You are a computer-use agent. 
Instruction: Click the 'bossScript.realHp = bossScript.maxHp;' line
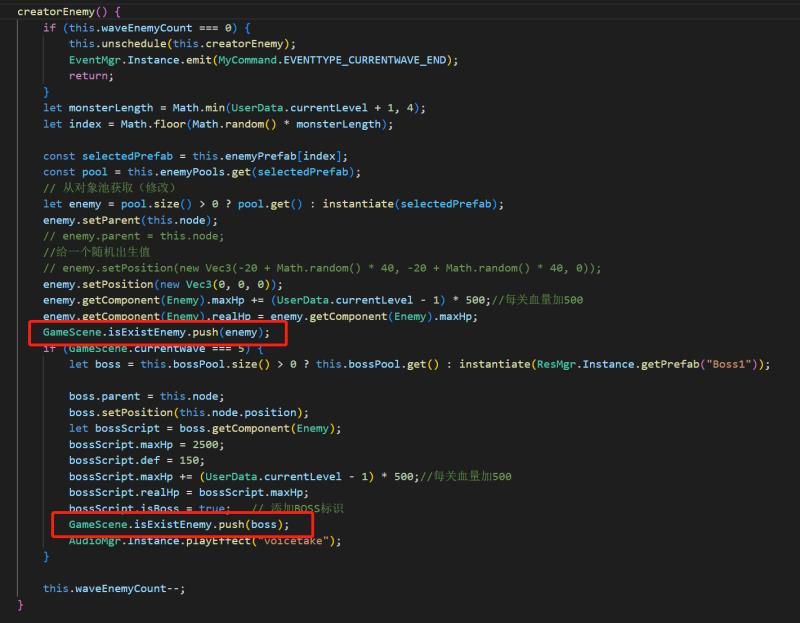pos(189,492)
